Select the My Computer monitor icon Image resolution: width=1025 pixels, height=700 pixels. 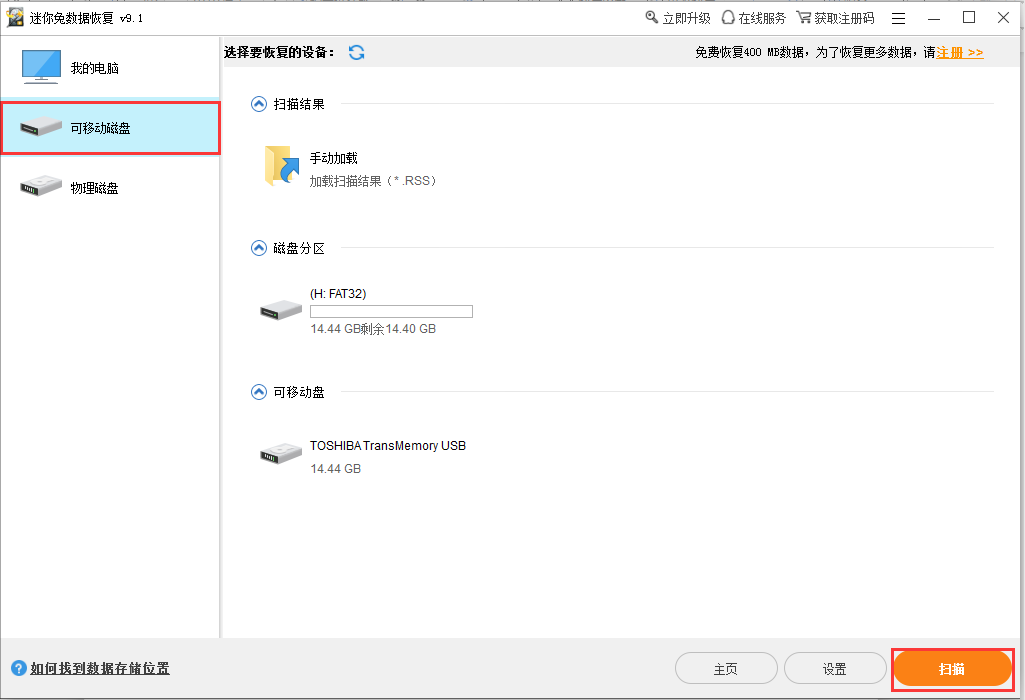41,67
